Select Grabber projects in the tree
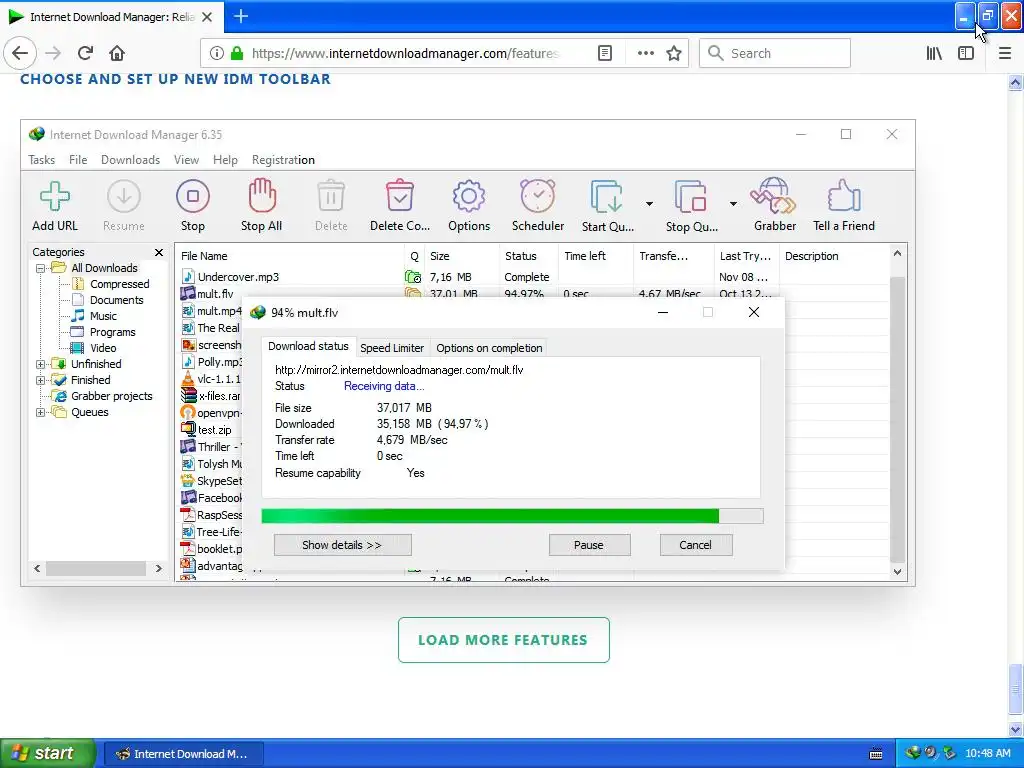Image resolution: width=1024 pixels, height=768 pixels. pos(112,396)
